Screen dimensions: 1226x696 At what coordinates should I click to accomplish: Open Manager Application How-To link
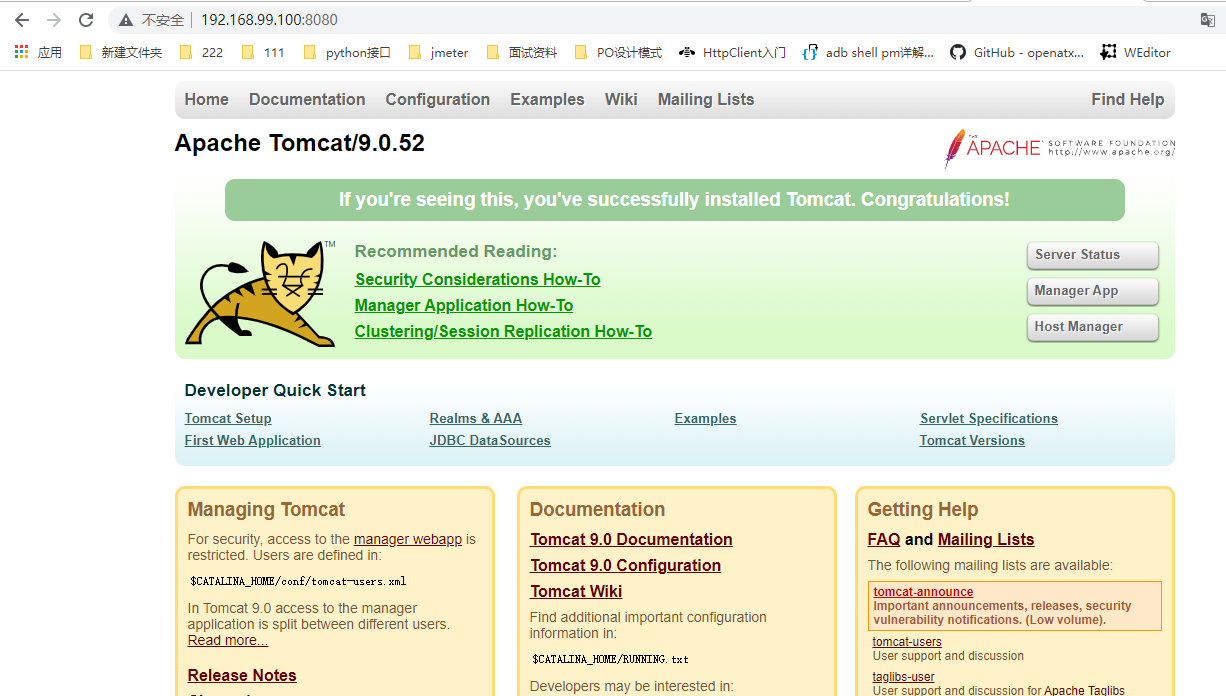pyautogui.click(x=464, y=306)
